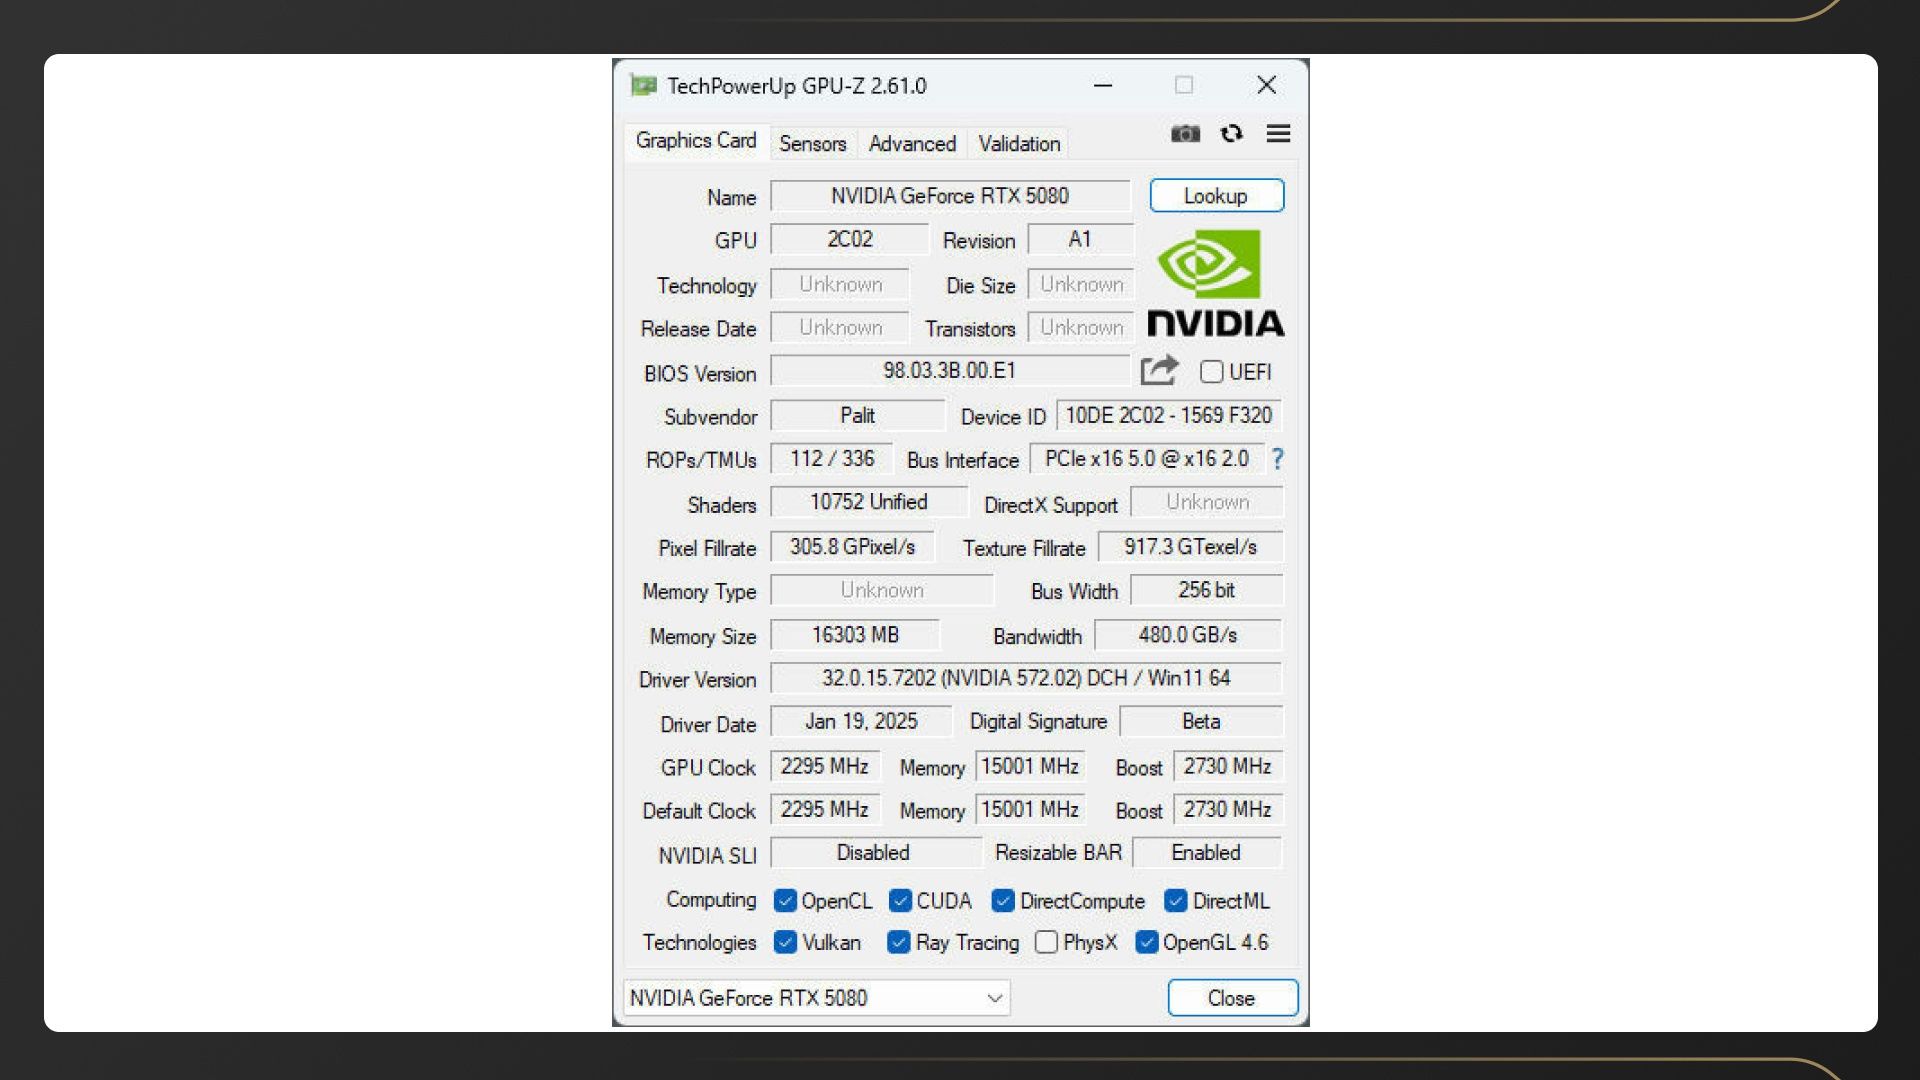The width and height of the screenshot is (1920, 1080).
Task: Toggle the OpenCL checkbox
Action: [x=785, y=901]
